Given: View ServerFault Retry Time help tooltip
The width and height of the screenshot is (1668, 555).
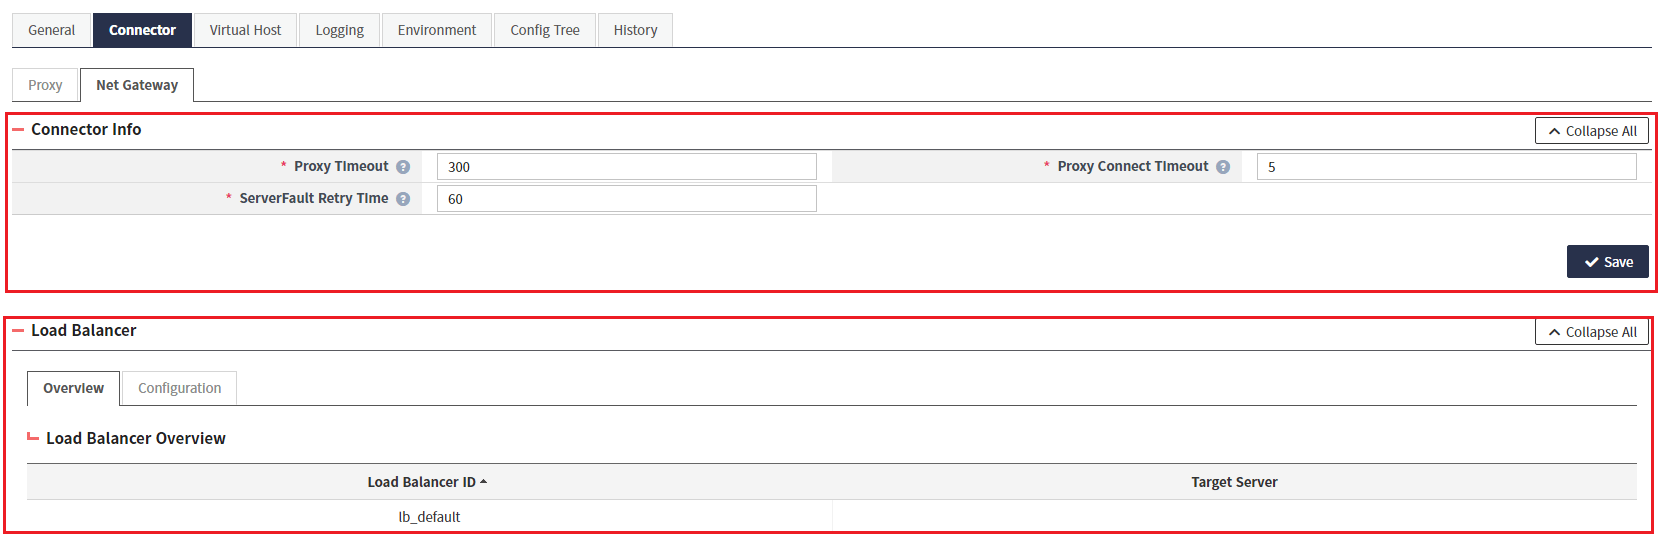Looking at the screenshot, I should click(x=403, y=199).
